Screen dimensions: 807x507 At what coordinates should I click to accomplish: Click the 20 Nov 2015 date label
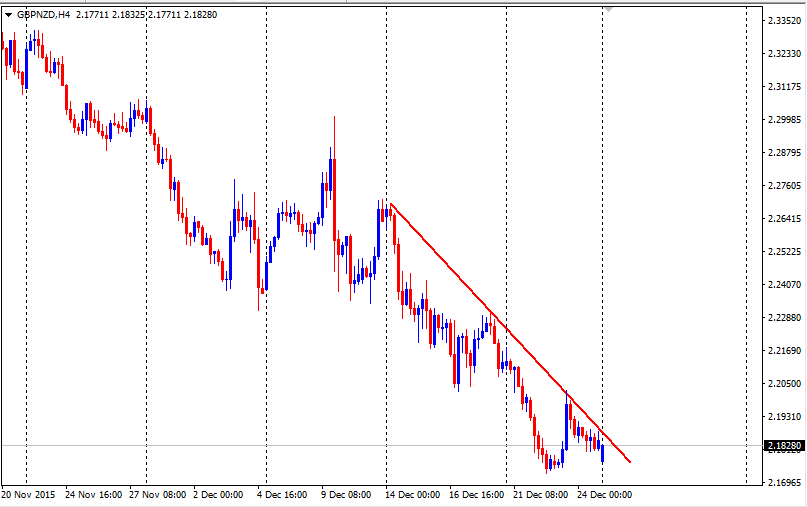28,495
